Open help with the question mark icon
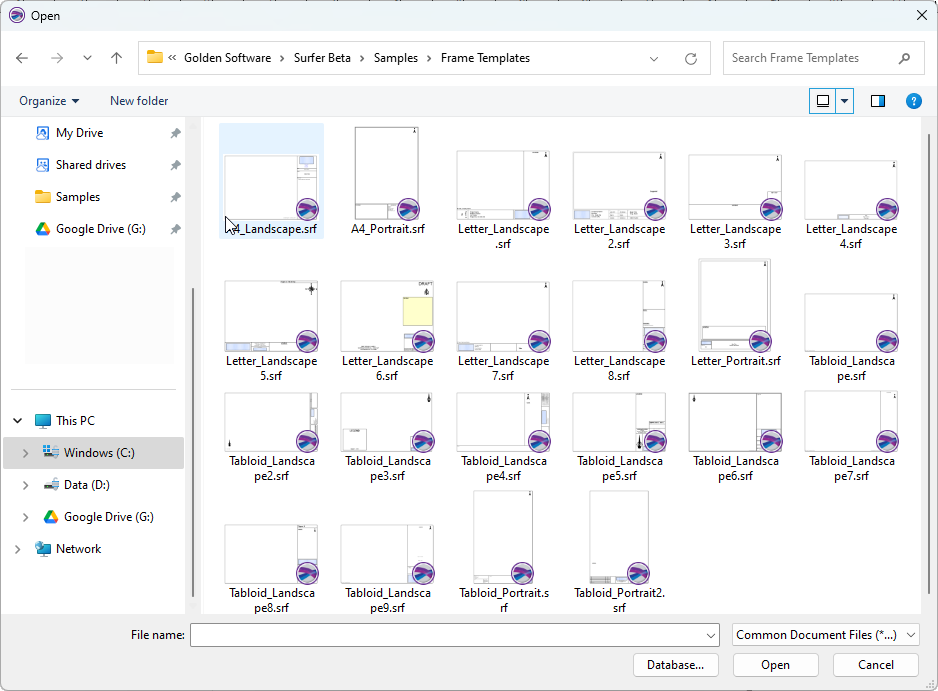The image size is (938, 691). point(913,101)
